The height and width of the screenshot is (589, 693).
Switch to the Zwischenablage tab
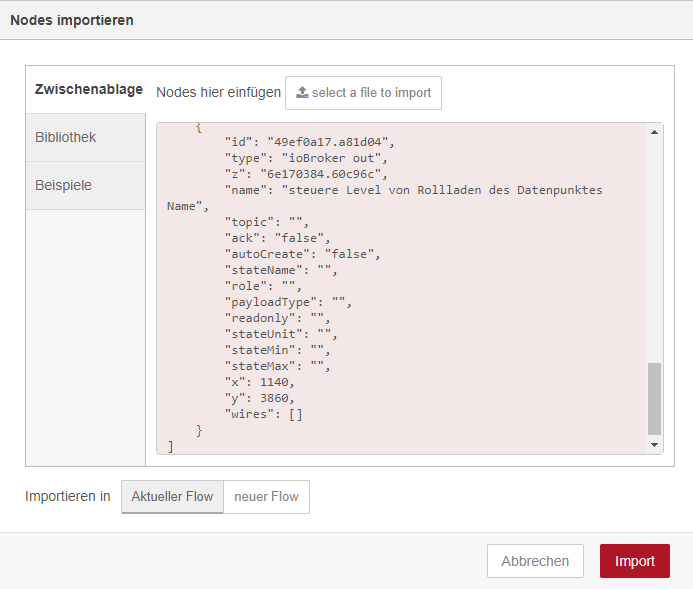(x=88, y=89)
